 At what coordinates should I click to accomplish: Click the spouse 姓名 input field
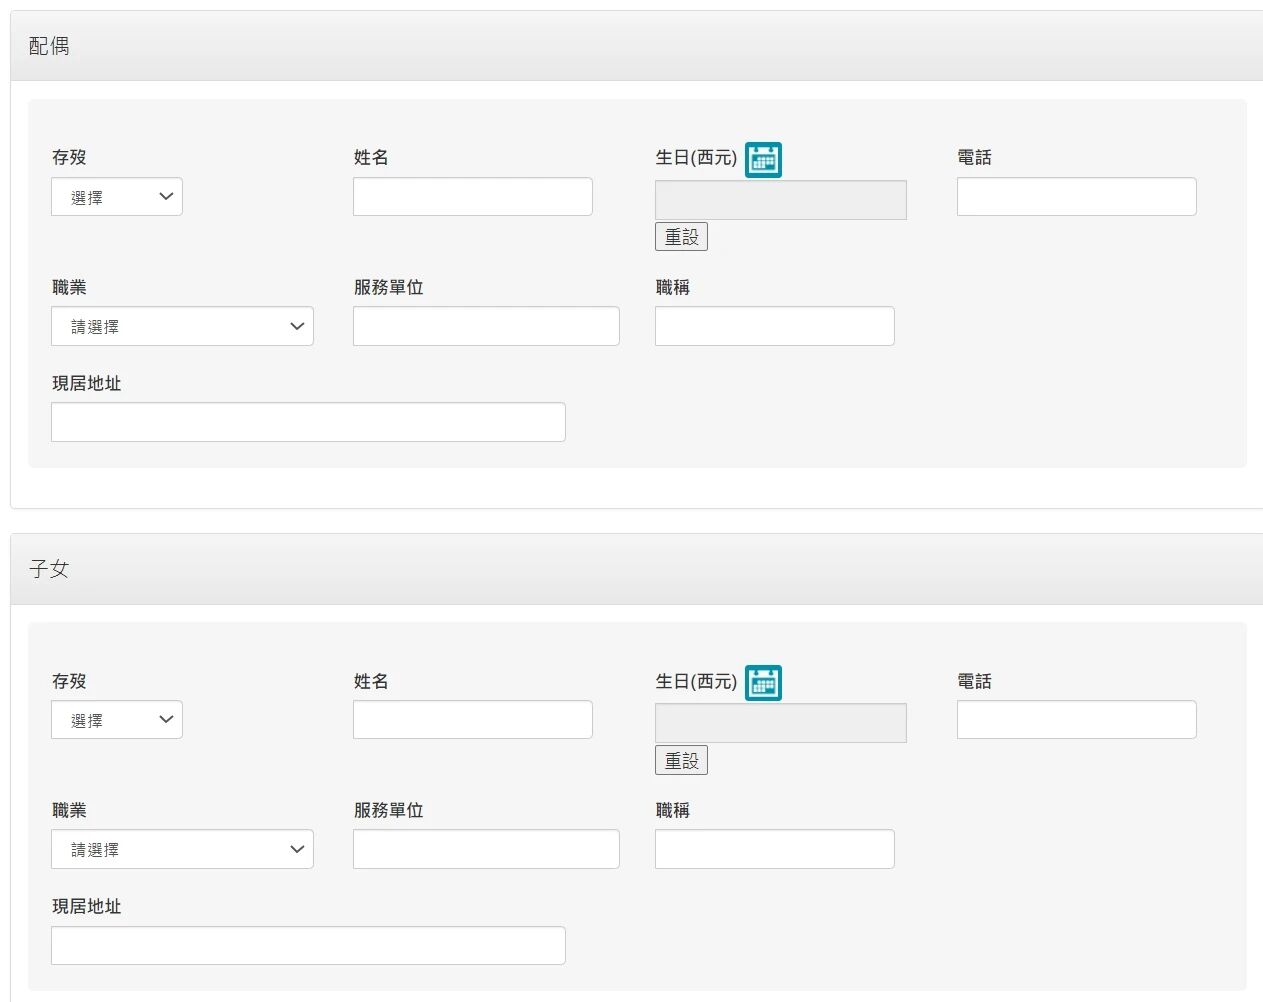click(x=472, y=197)
